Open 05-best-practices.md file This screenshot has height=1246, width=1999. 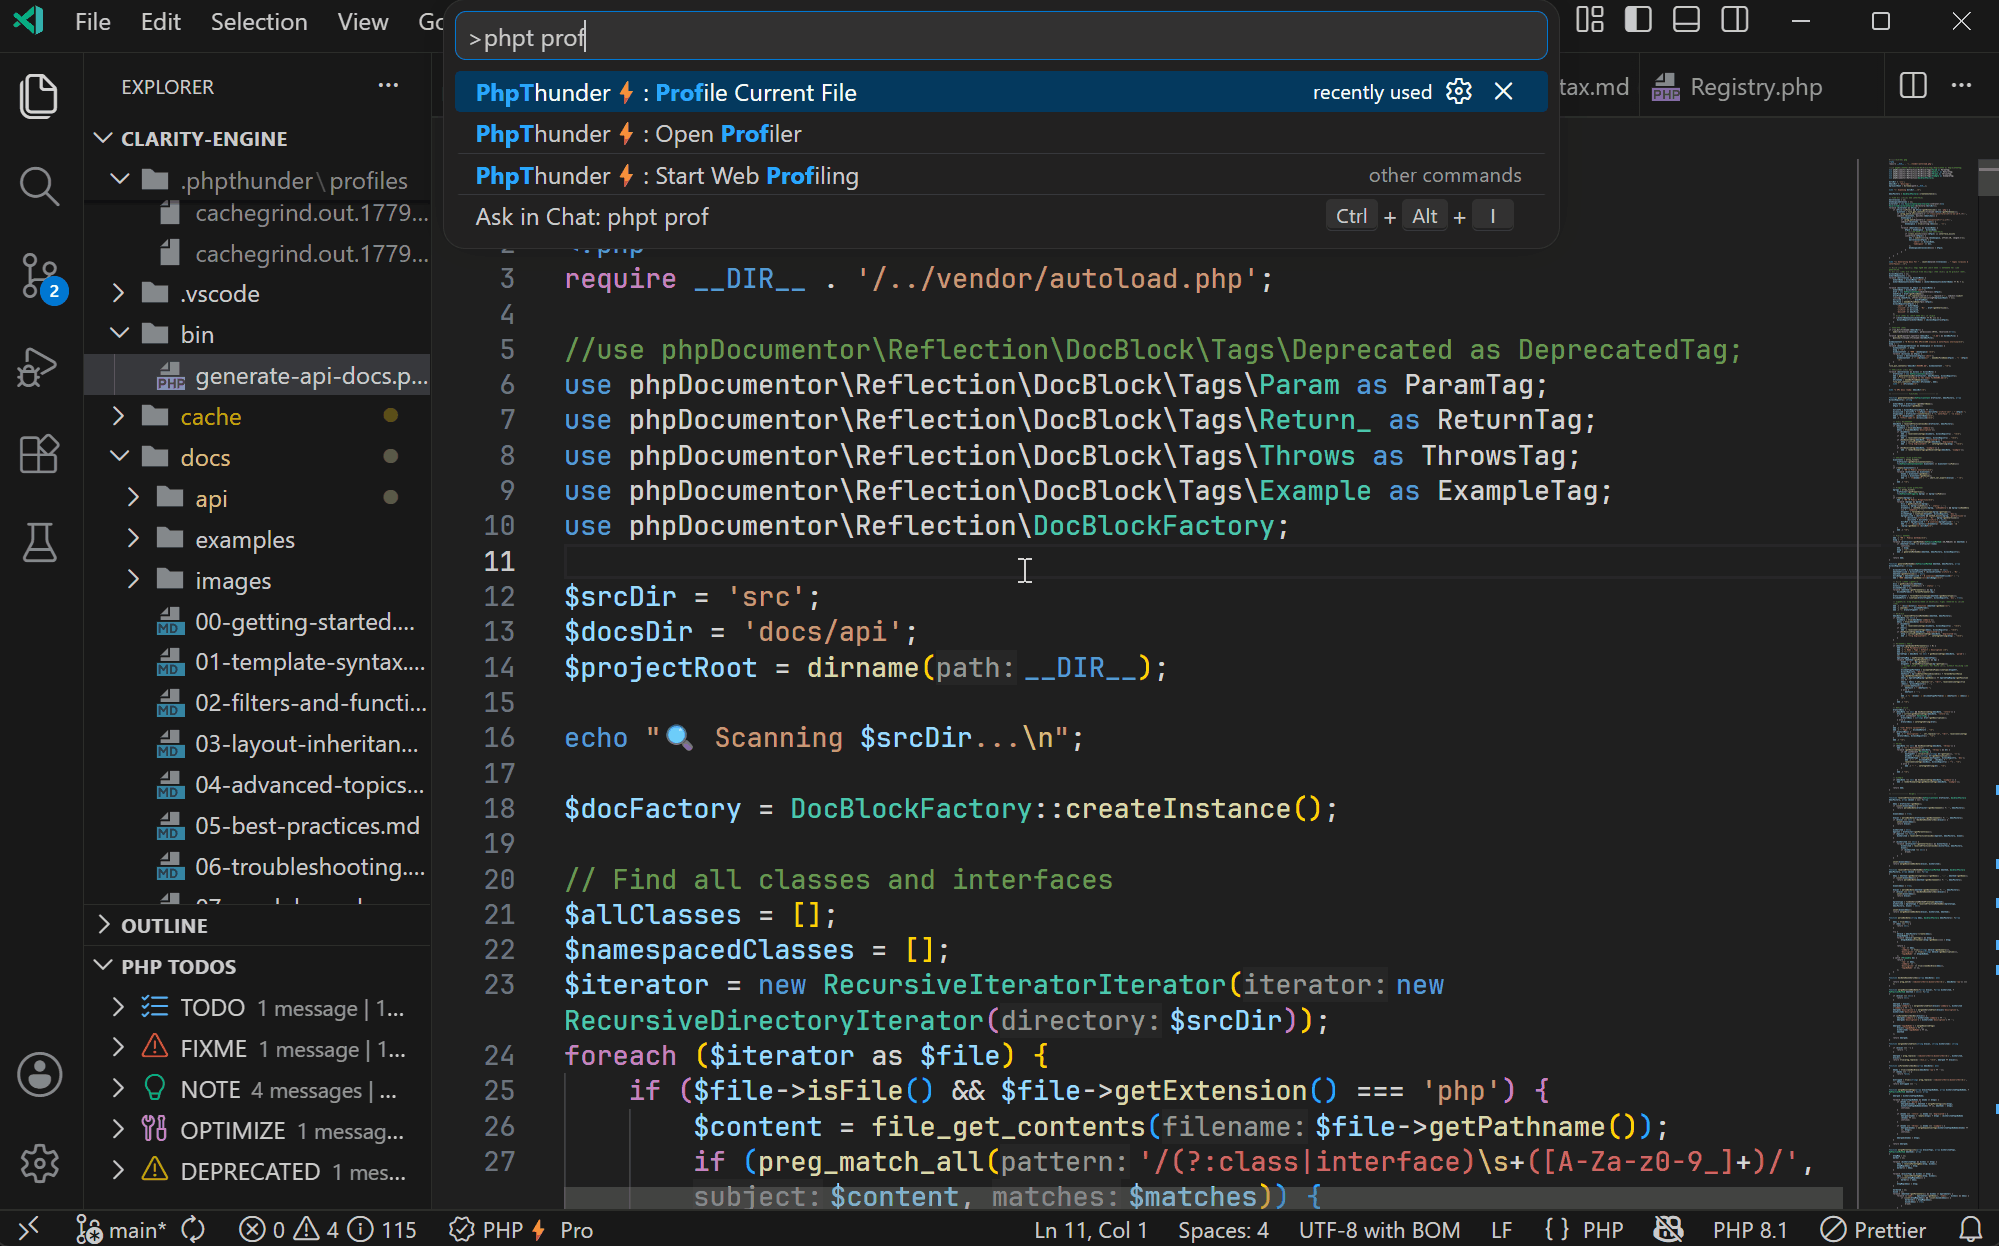pos(307,826)
